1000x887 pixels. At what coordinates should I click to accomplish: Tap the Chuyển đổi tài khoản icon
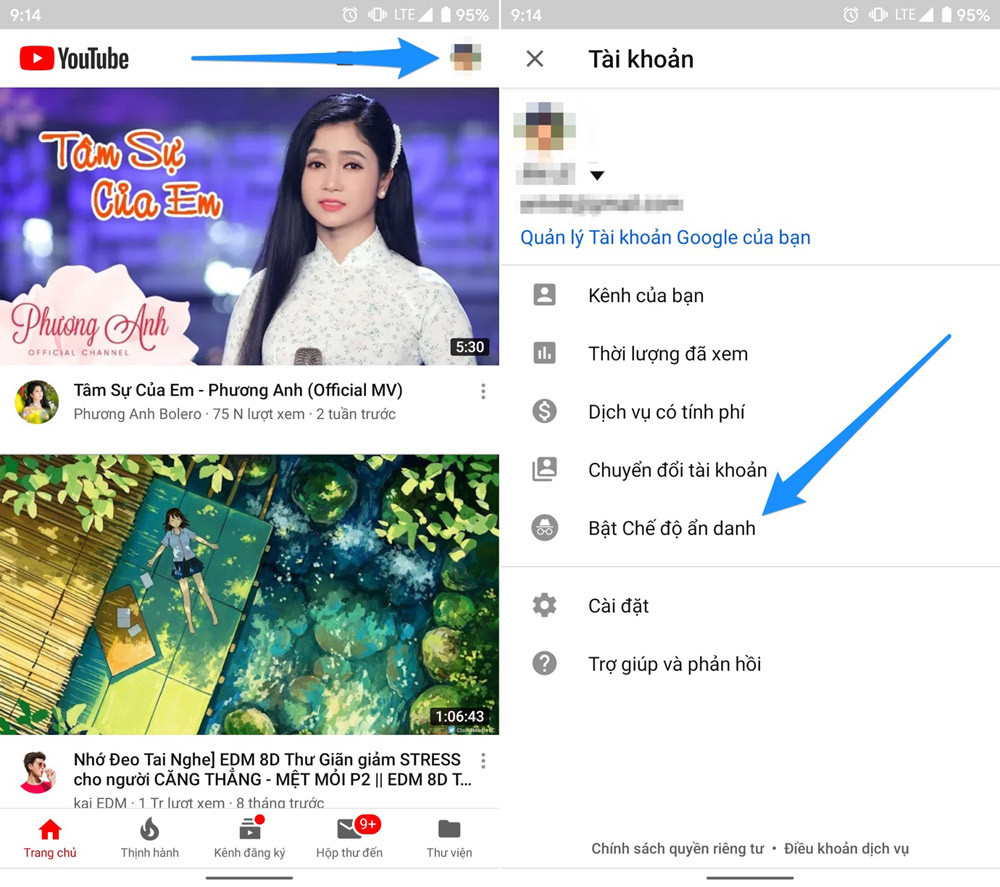544,470
